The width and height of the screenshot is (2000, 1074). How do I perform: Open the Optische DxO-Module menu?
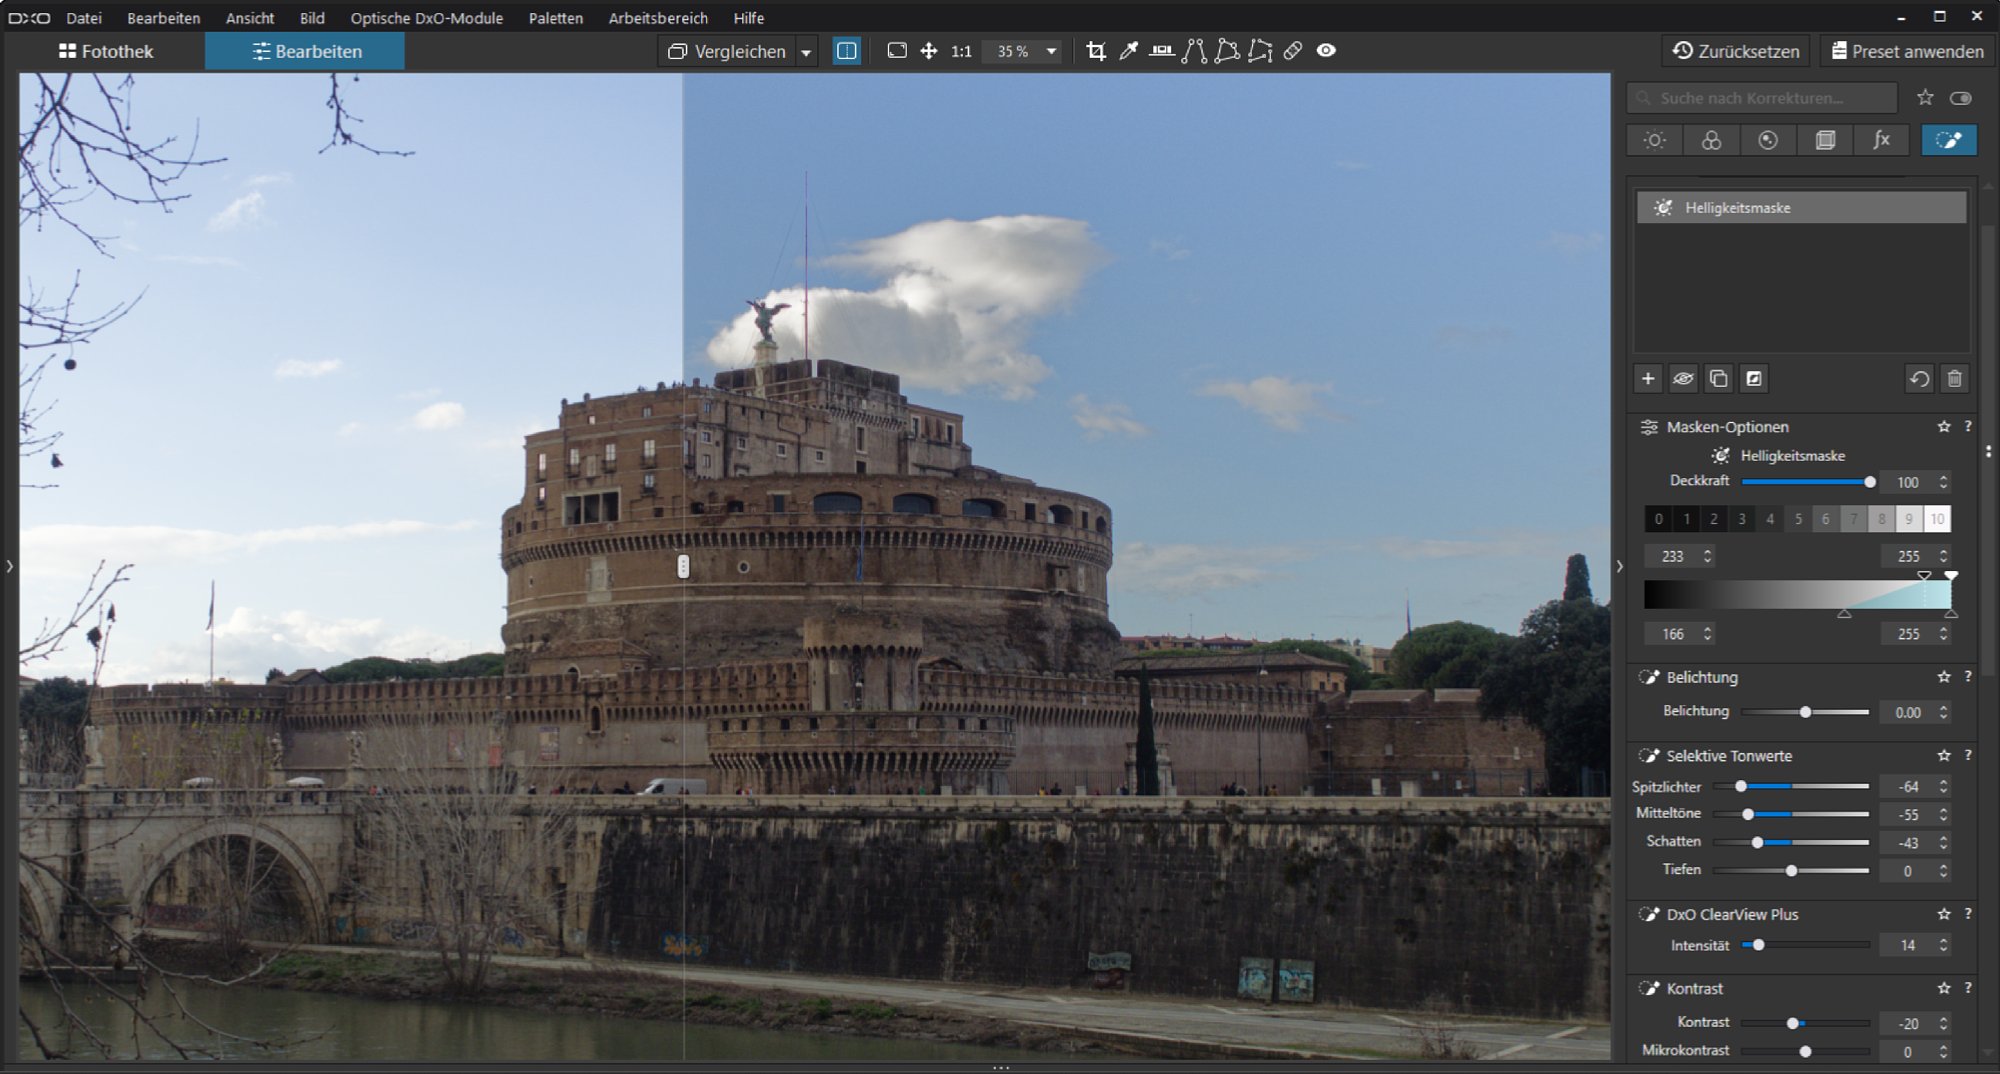tap(426, 18)
